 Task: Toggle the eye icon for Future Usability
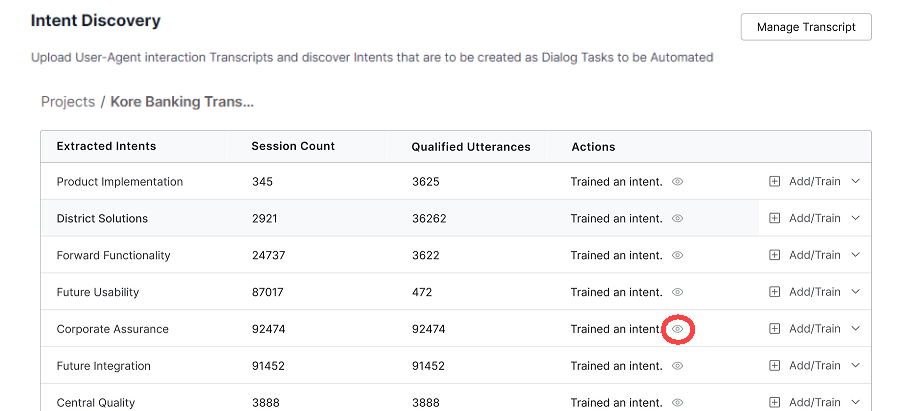(x=677, y=292)
